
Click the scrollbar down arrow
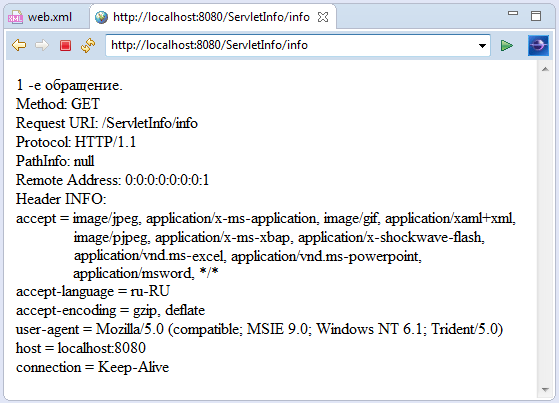click(x=545, y=390)
